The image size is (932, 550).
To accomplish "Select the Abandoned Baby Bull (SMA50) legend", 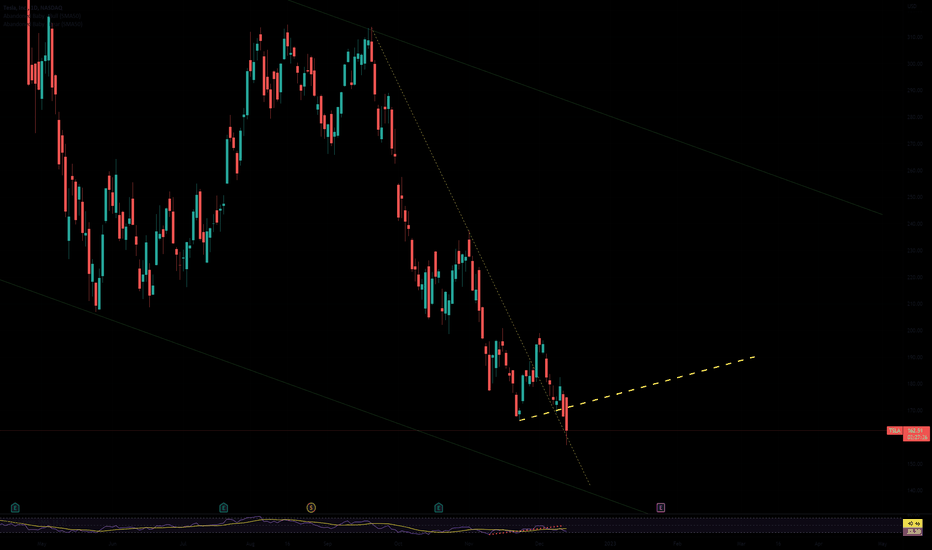I will [43, 16].
